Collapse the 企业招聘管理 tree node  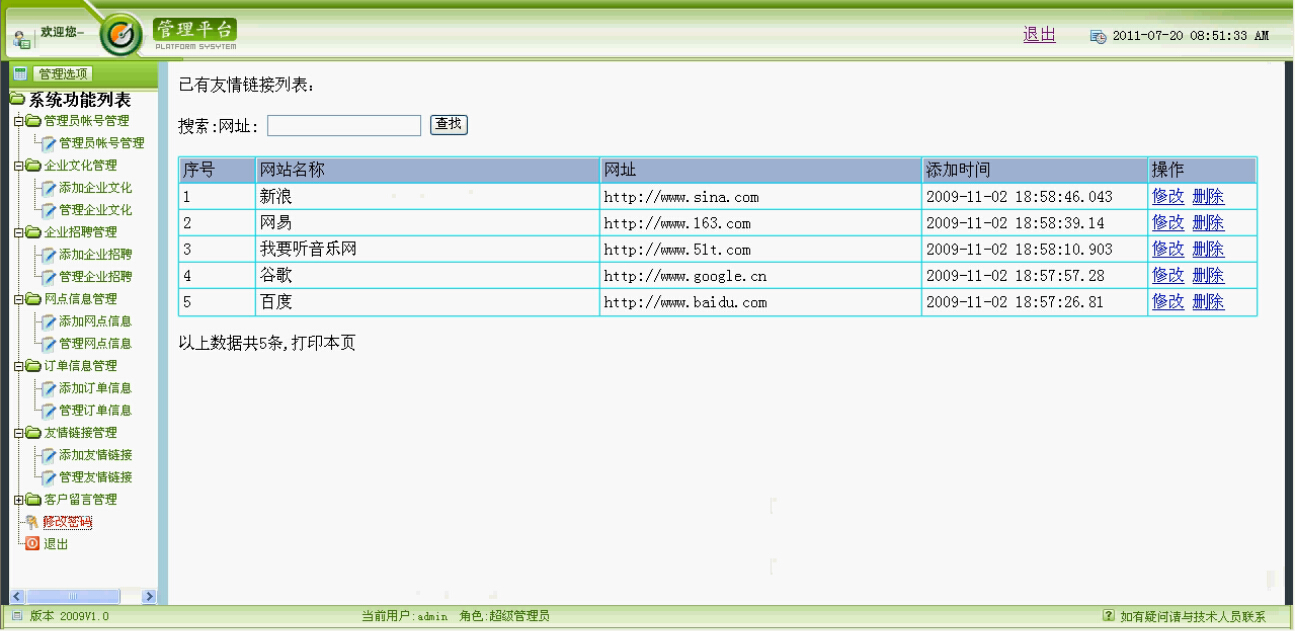pyautogui.click(x=18, y=232)
